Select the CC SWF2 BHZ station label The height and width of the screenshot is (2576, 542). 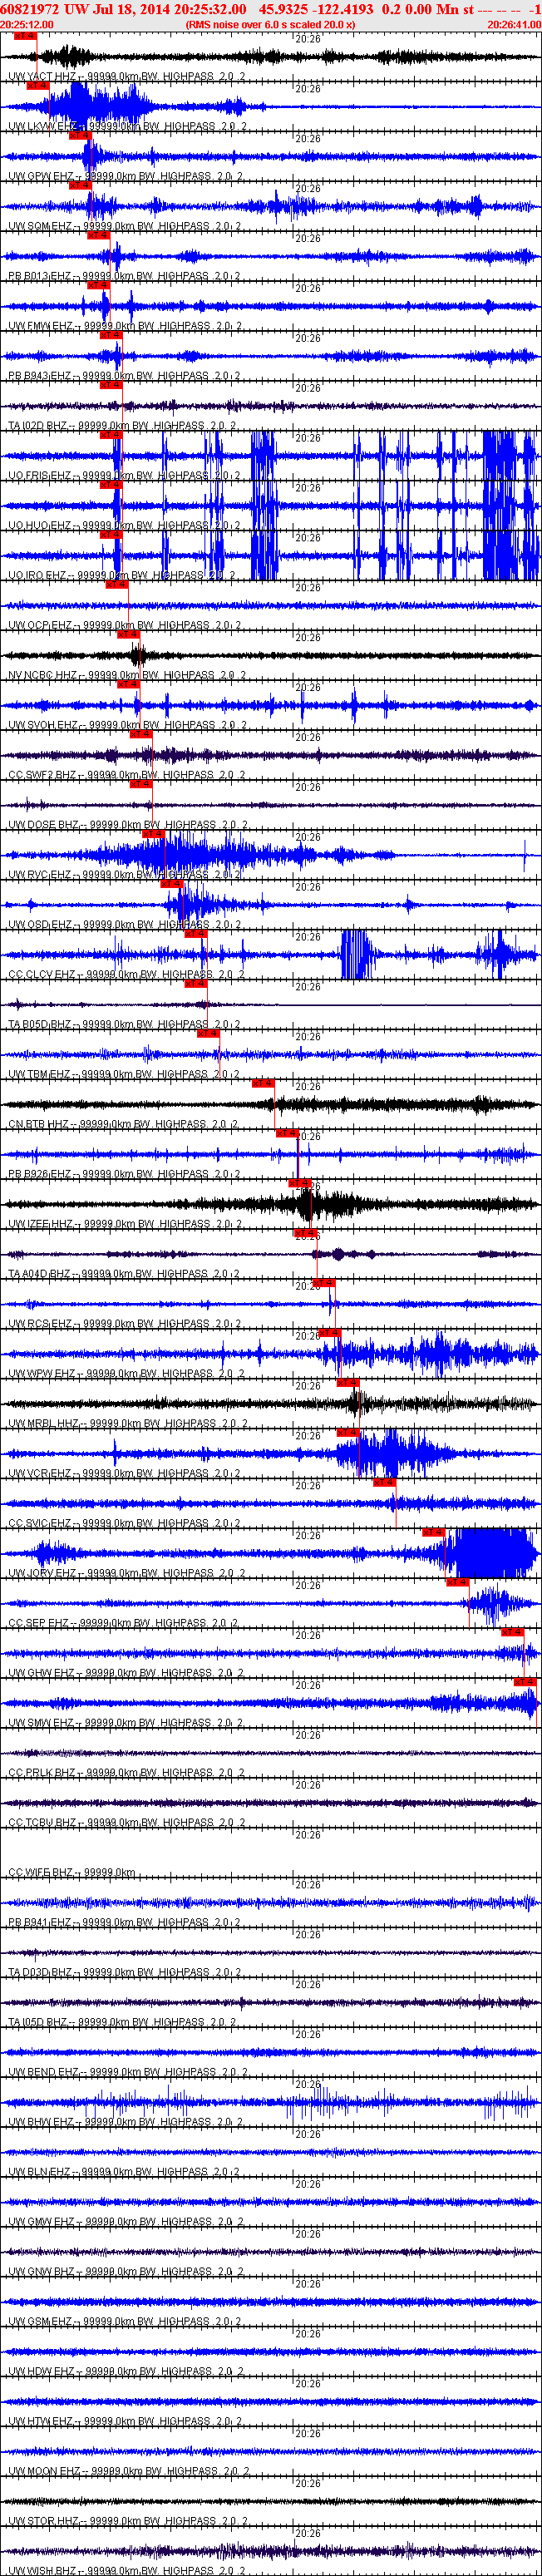click(127, 776)
